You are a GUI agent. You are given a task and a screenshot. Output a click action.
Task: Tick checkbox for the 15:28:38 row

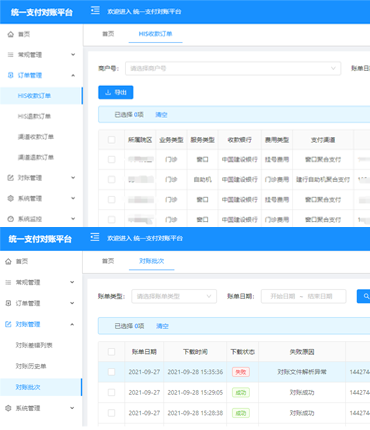112,413
